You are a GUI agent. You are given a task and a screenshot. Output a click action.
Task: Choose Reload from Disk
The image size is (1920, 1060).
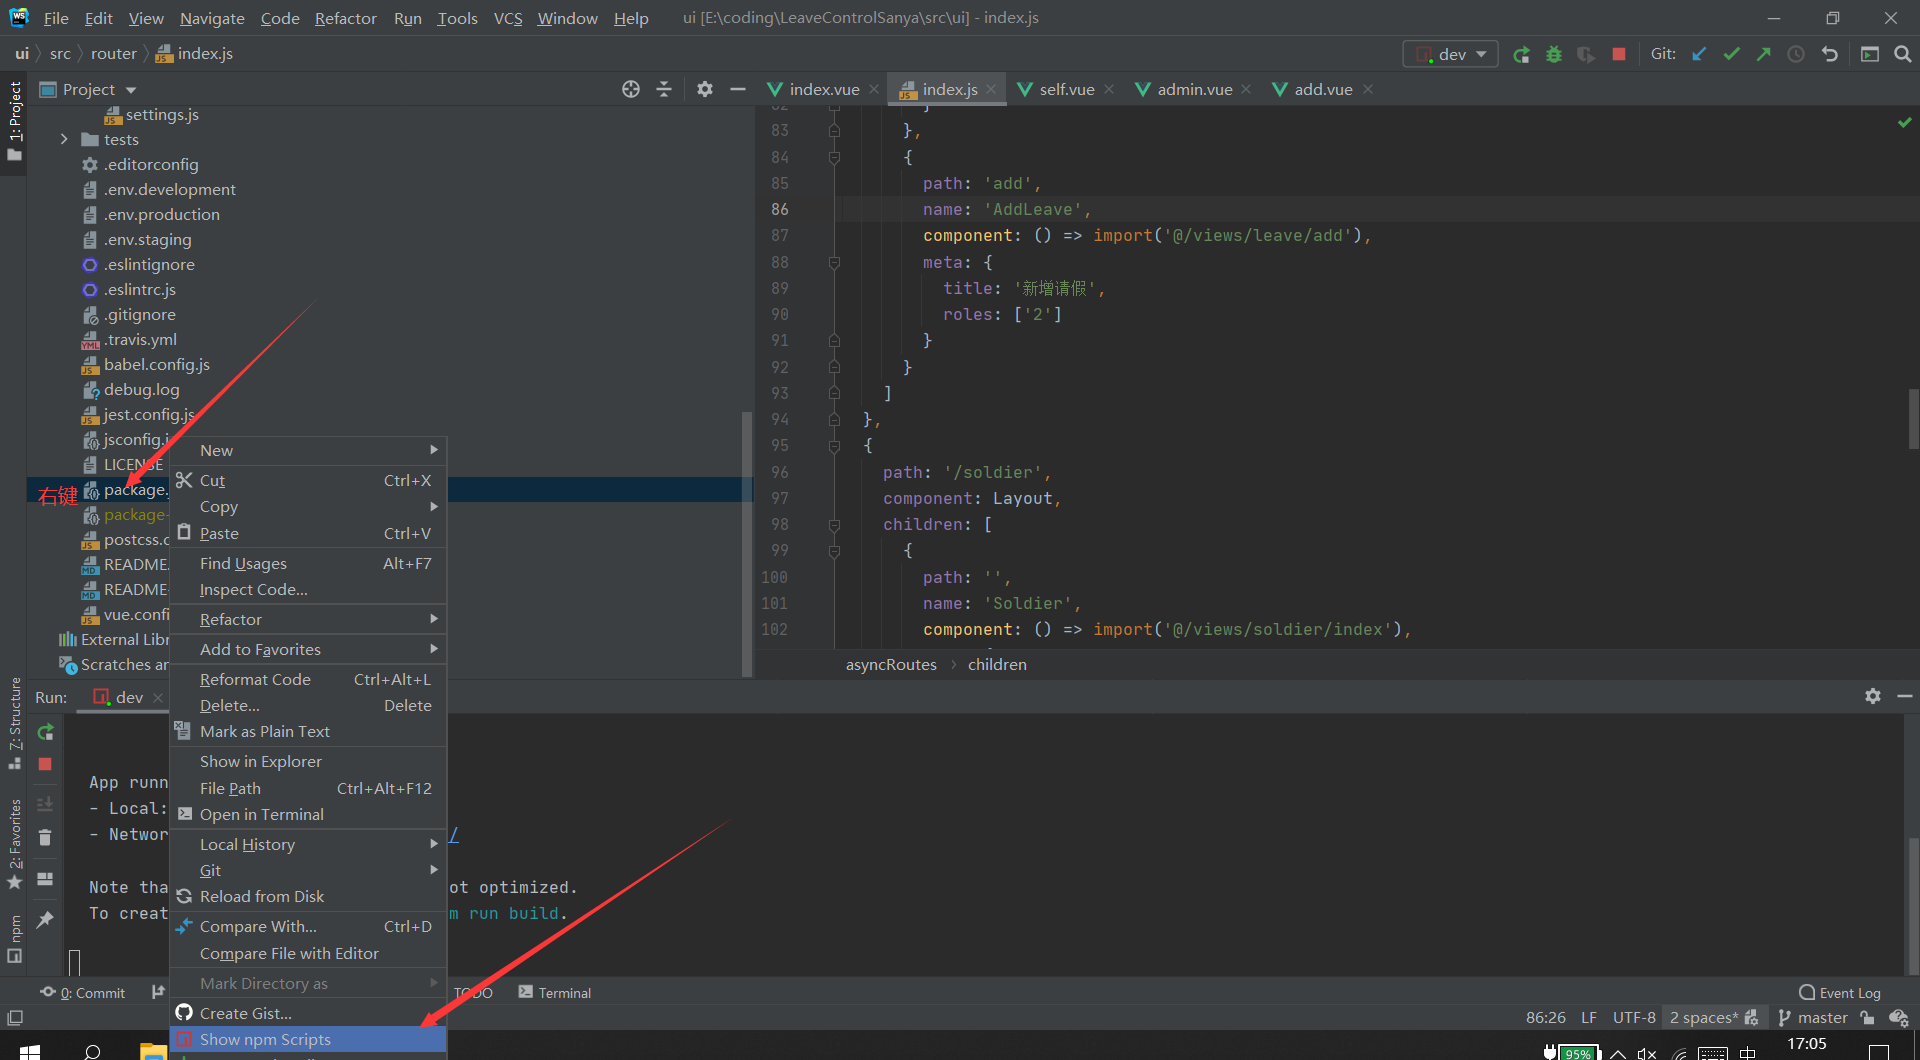pos(308,896)
